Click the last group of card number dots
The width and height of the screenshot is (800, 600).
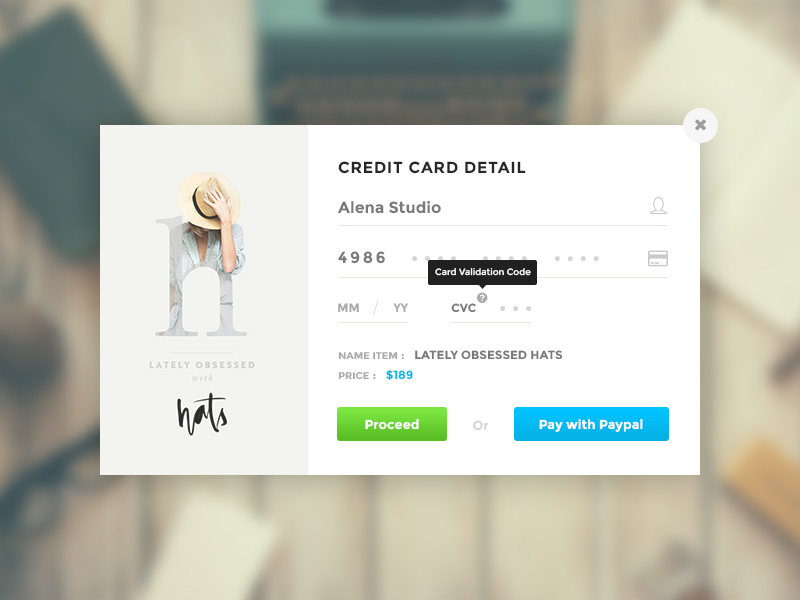click(x=577, y=259)
